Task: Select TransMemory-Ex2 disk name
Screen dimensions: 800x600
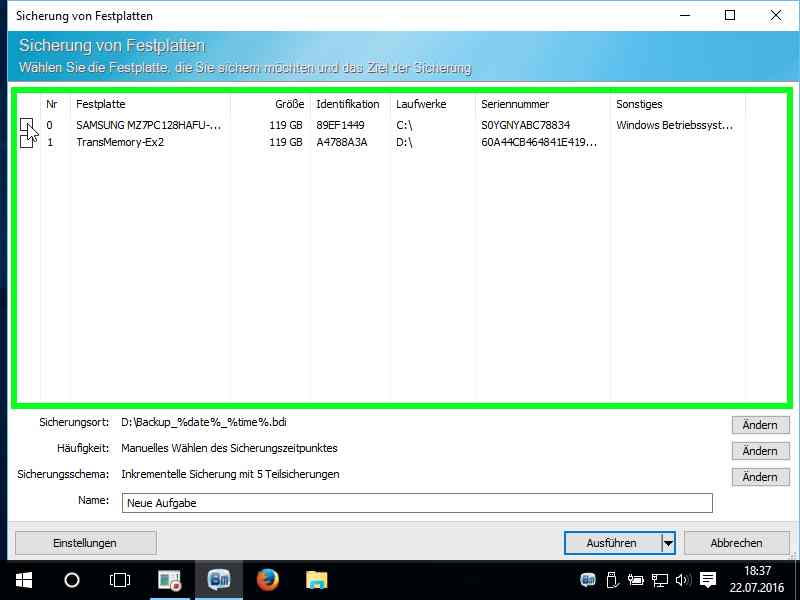Action: tap(120, 142)
